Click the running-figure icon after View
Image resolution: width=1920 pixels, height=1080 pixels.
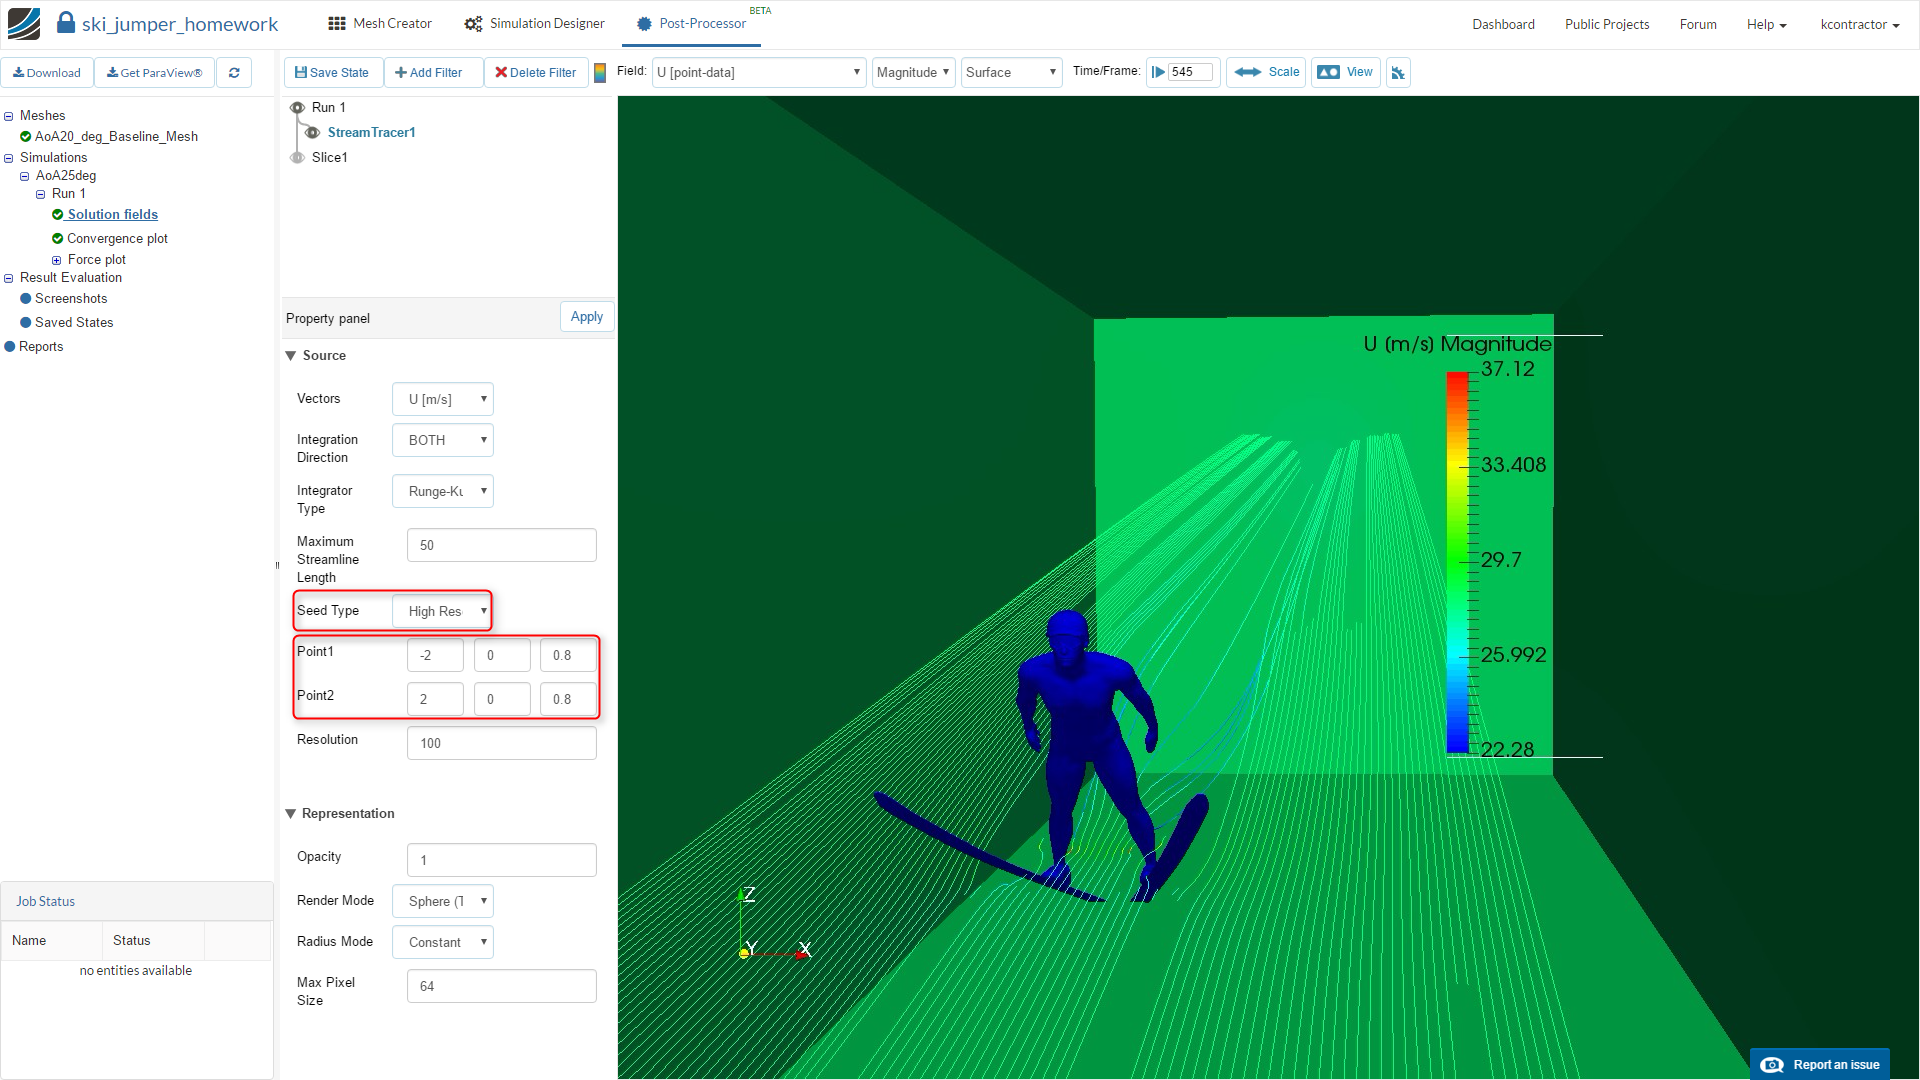click(x=1398, y=73)
